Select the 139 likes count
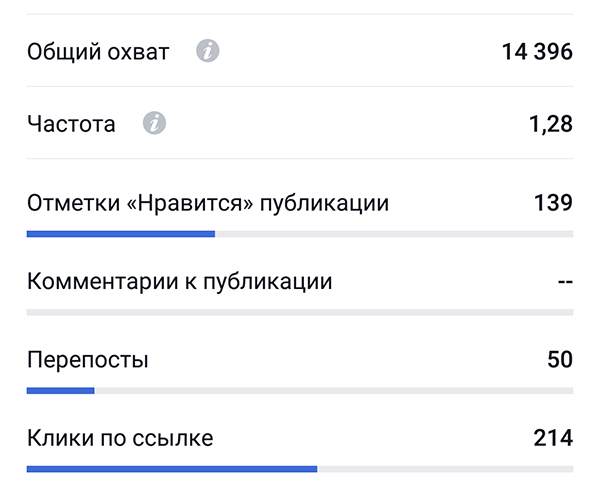The width and height of the screenshot is (600, 498). (x=553, y=203)
